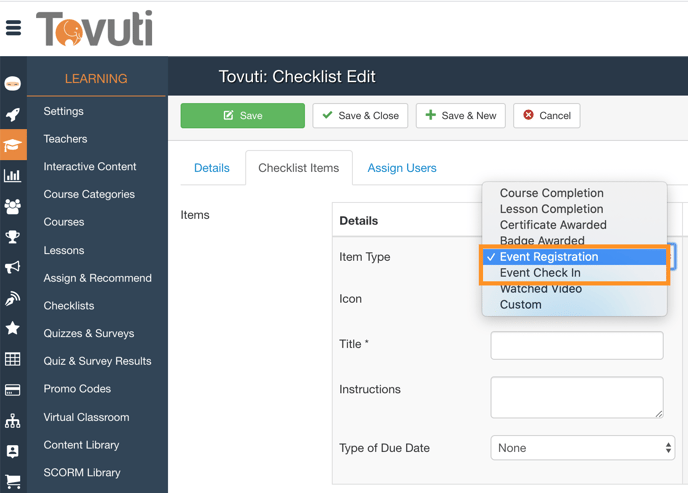This screenshot has width=688, height=493.
Task: Open the Assign Users tab
Action: 402,168
